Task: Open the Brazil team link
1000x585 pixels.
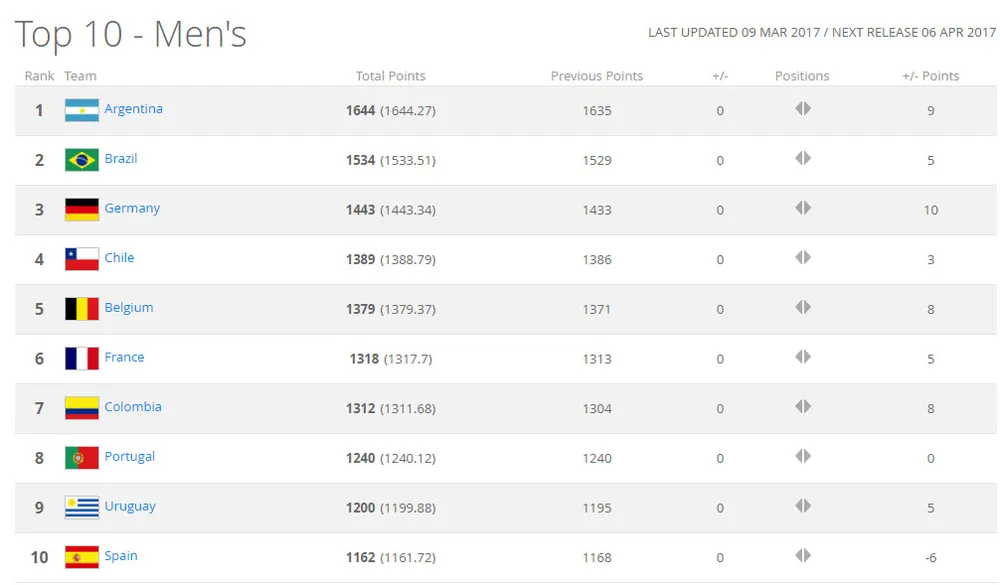Action: pos(121,158)
